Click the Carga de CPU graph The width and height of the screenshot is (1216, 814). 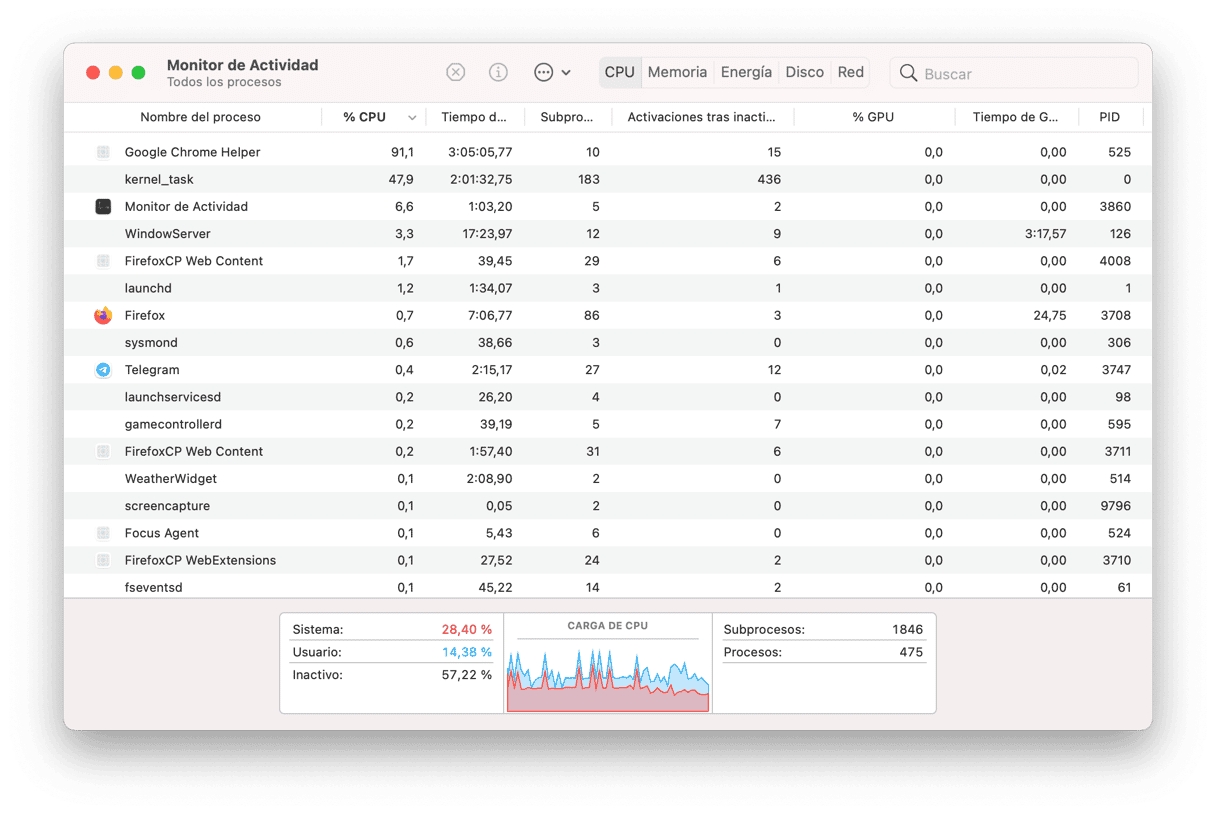608,672
